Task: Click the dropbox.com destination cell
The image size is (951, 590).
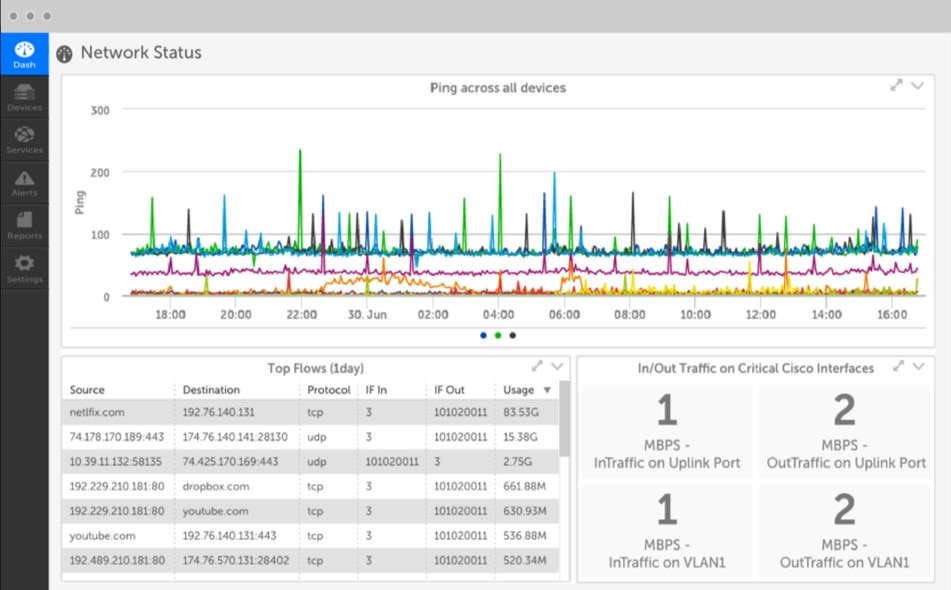Action: (216, 486)
